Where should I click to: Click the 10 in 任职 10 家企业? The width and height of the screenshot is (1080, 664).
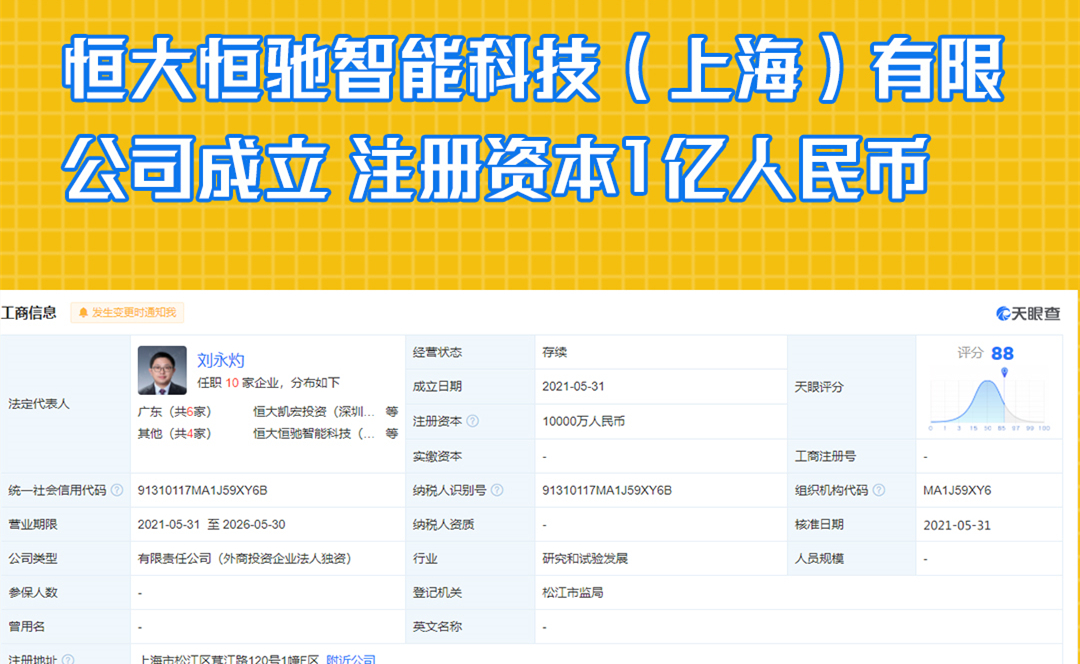[232, 382]
